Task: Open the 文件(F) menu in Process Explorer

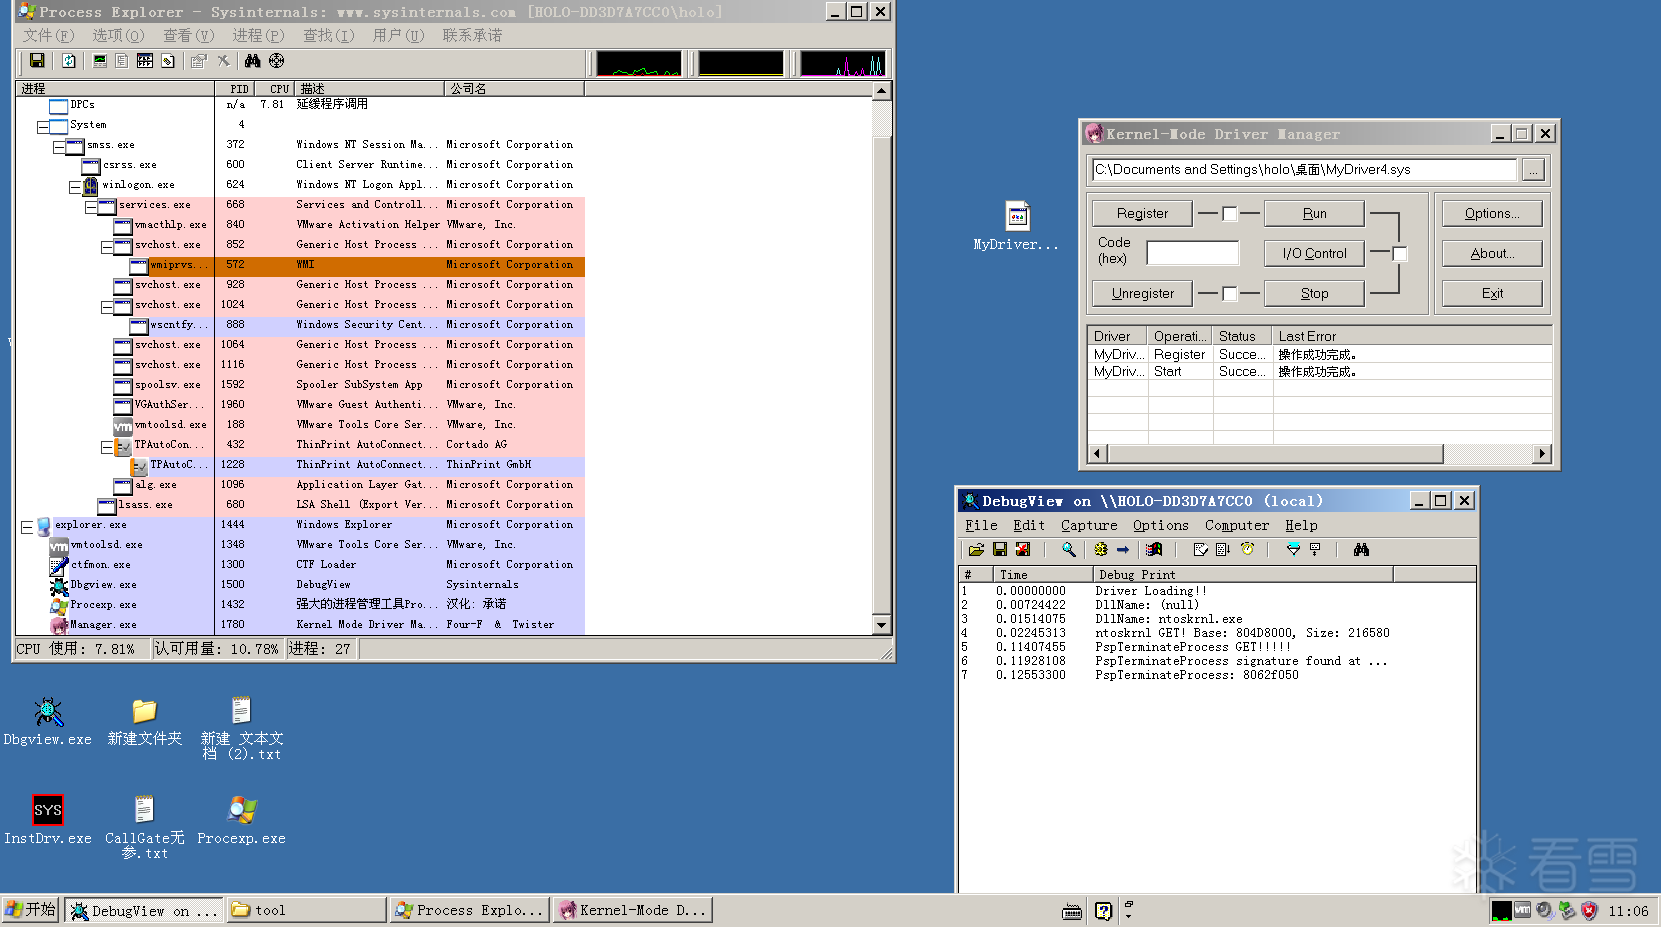Action: click(x=49, y=35)
